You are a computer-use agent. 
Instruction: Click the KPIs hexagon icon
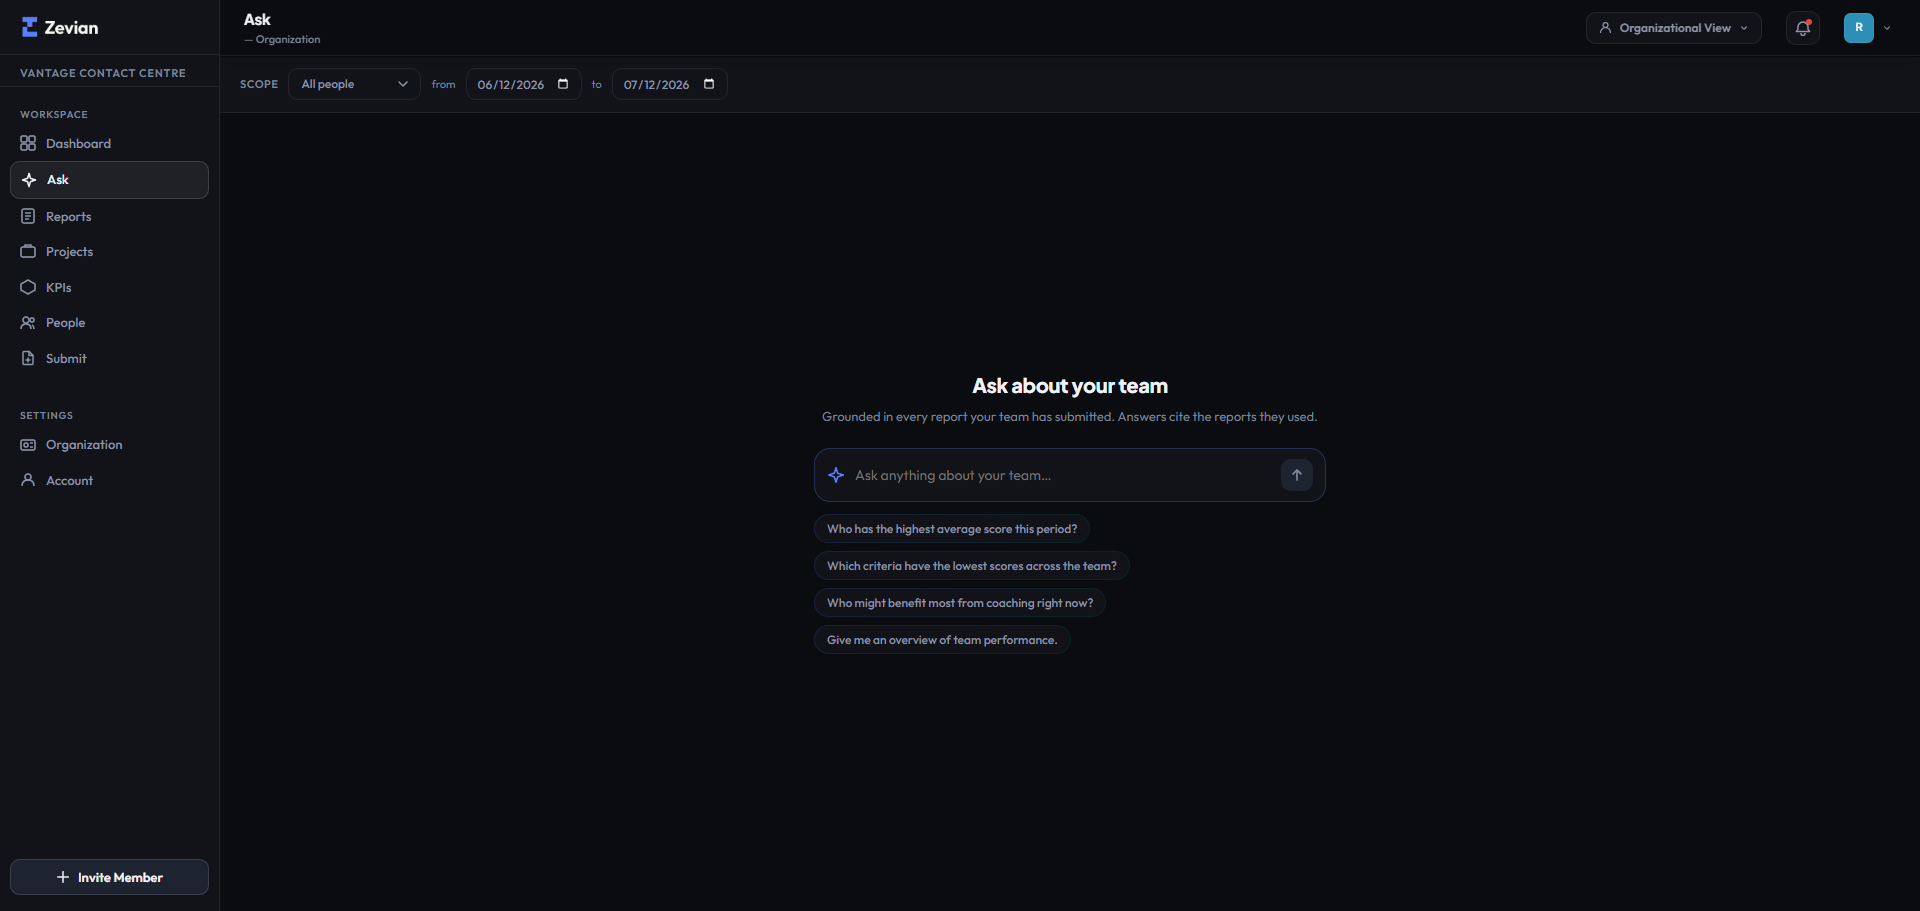coord(28,287)
